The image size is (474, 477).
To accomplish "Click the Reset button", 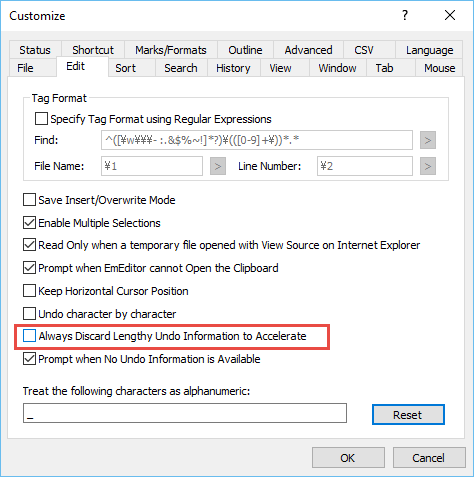I will (x=408, y=415).
